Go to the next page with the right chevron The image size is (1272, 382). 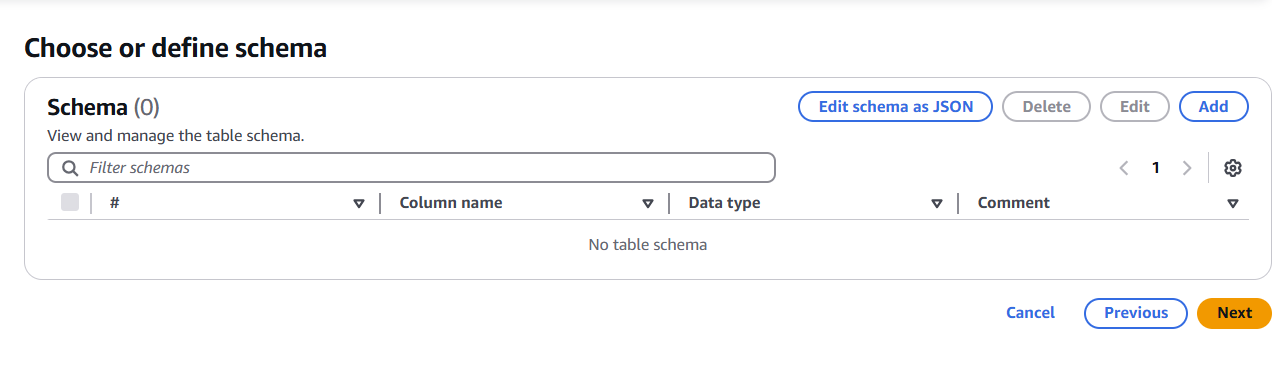click(1187, 168)
